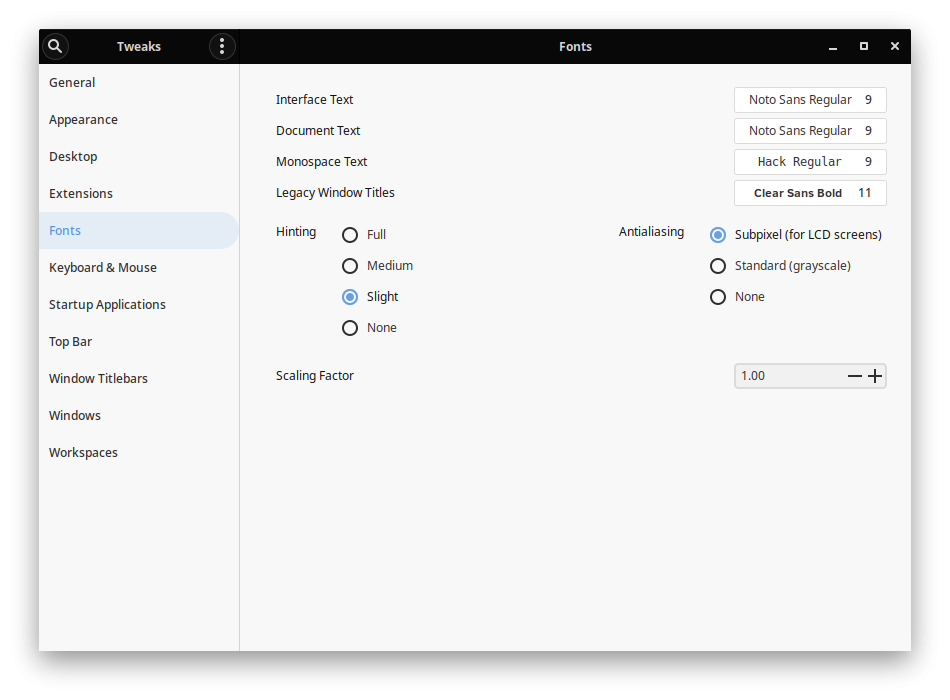
Task: Decrease scaling factor with minus icon
Action: pyautogui.click(x=854, y=376)
